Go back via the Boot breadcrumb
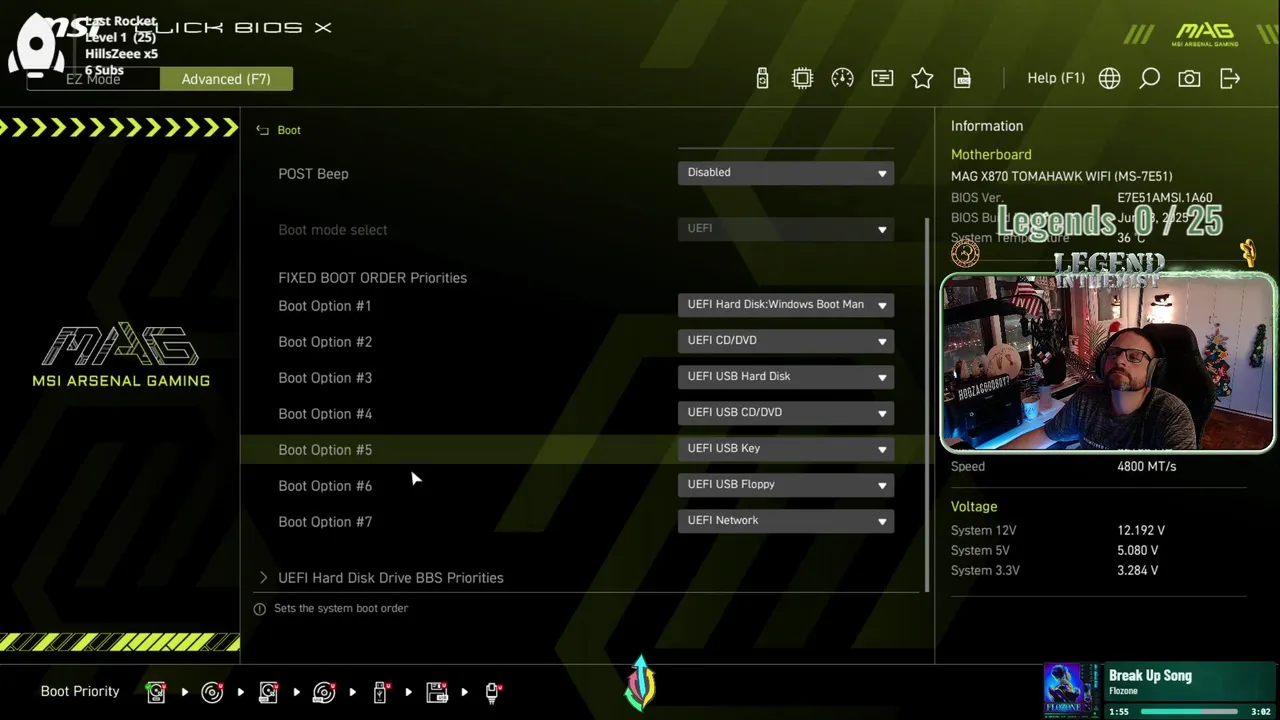The image size is (1280, 720). (289, 130)
